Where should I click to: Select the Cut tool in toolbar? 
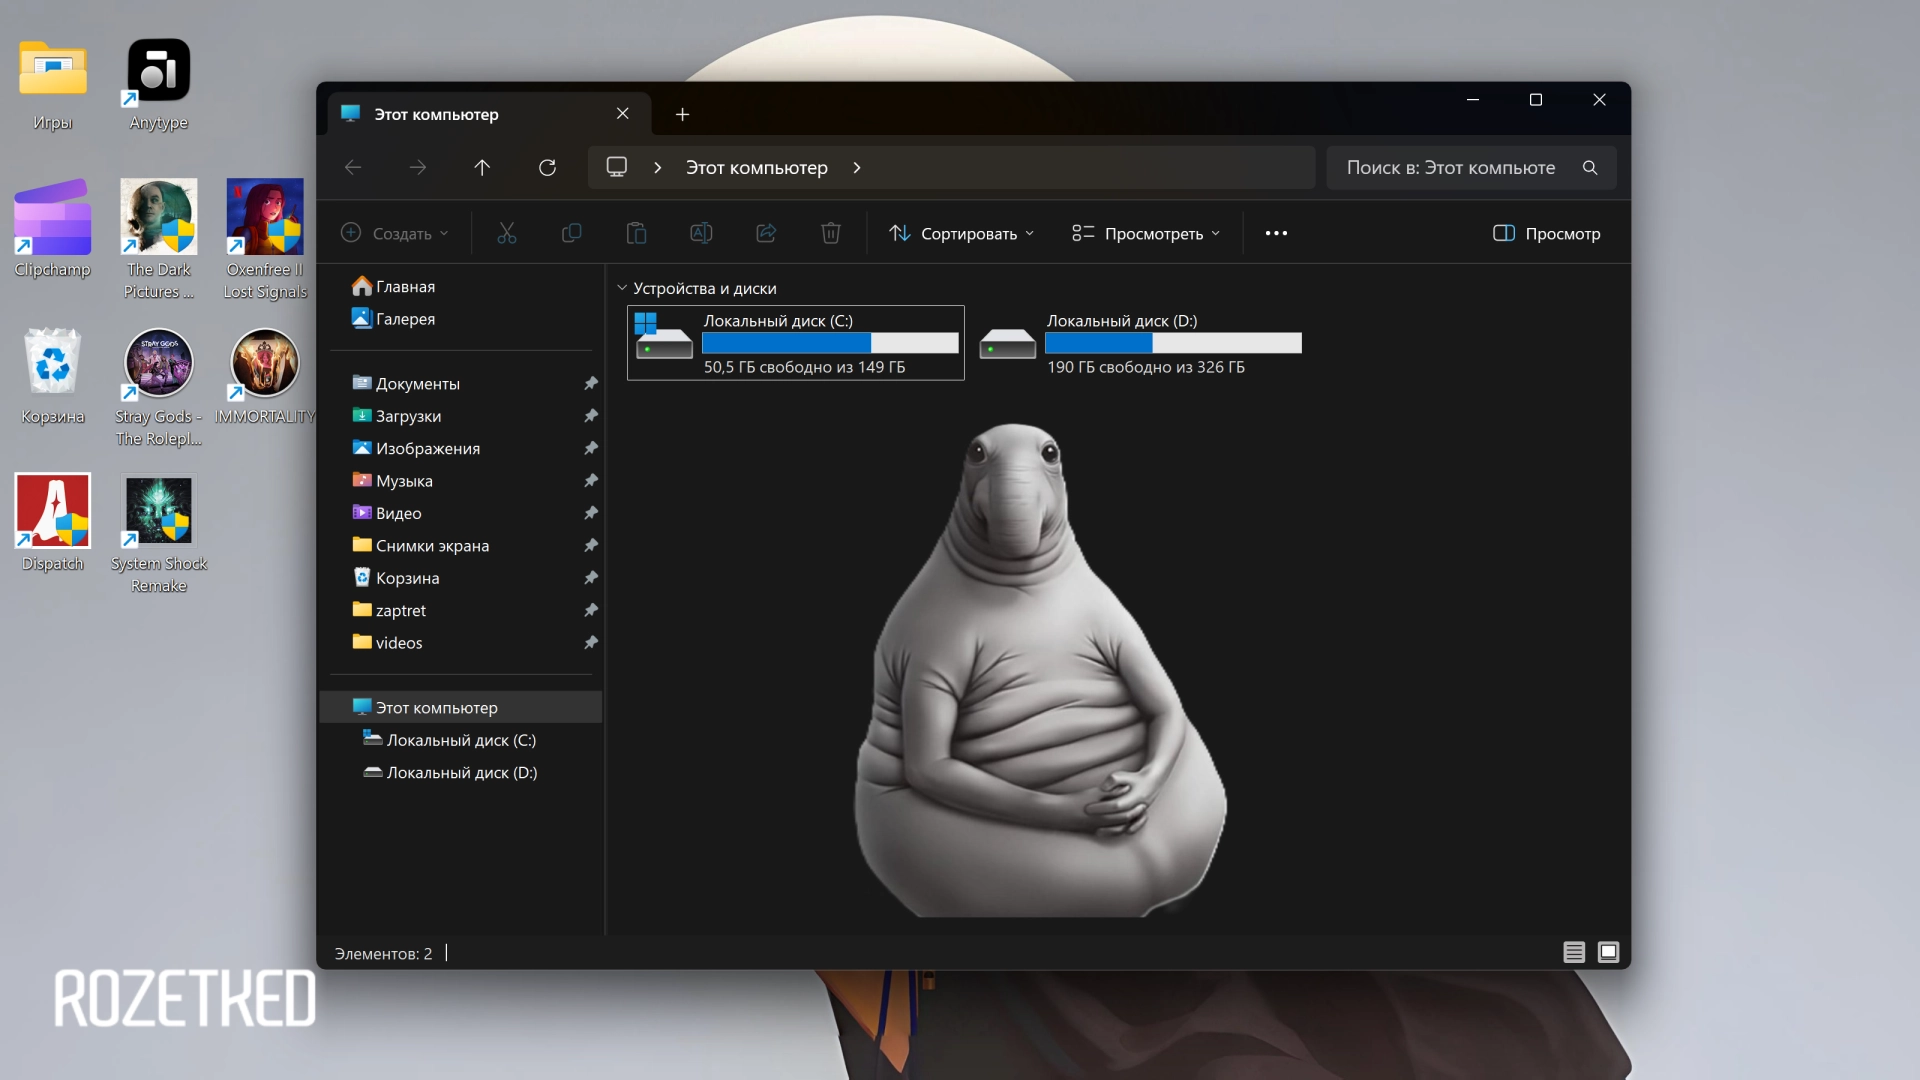click(506, 233)
